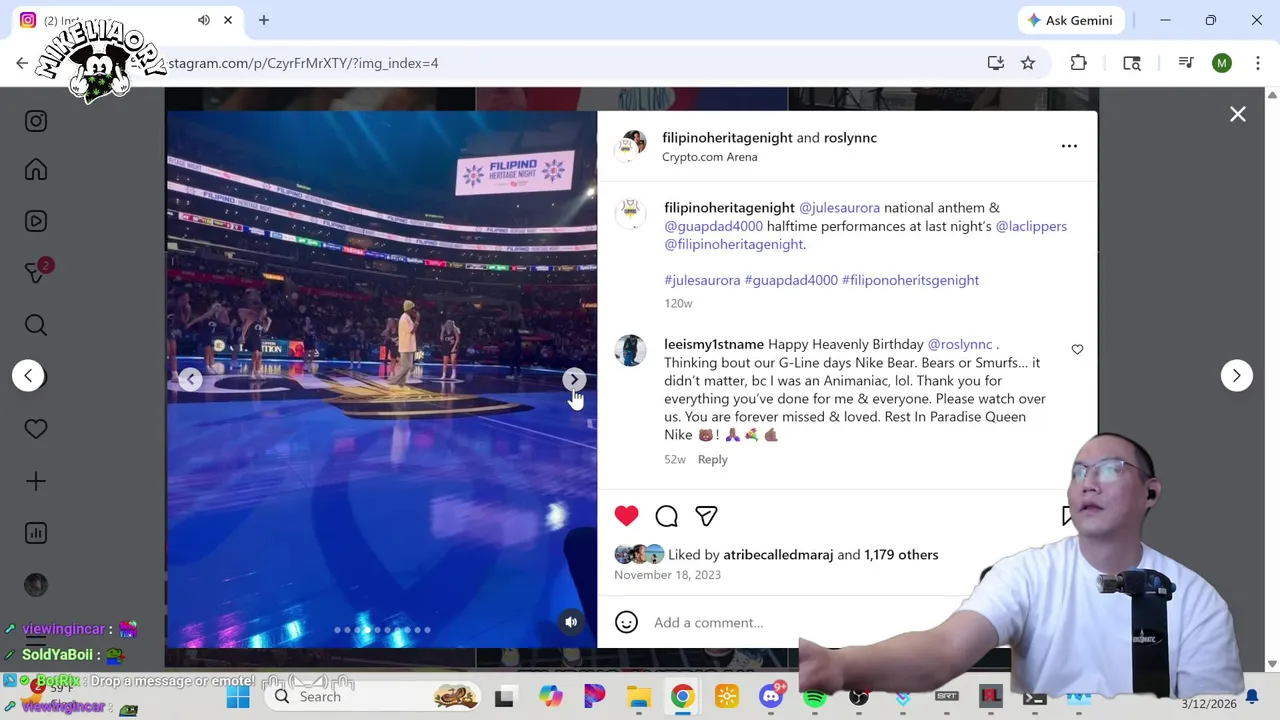Viewport: 1280px width, 720px height.
Task: Open Spotify from the taskbar
Action: click(x=815, y=697)
